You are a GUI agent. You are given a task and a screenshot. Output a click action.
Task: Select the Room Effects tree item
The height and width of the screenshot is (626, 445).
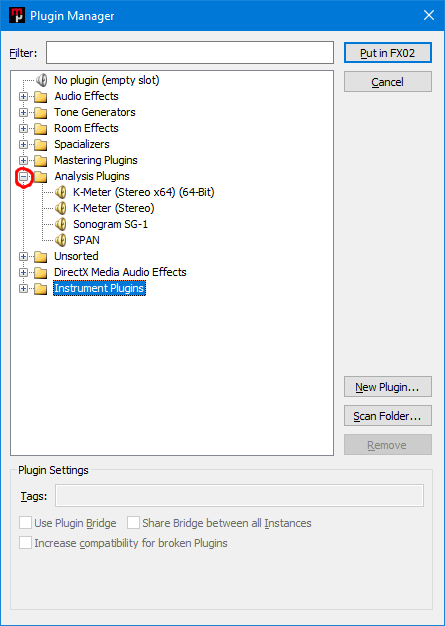click(x=86, y=128)
